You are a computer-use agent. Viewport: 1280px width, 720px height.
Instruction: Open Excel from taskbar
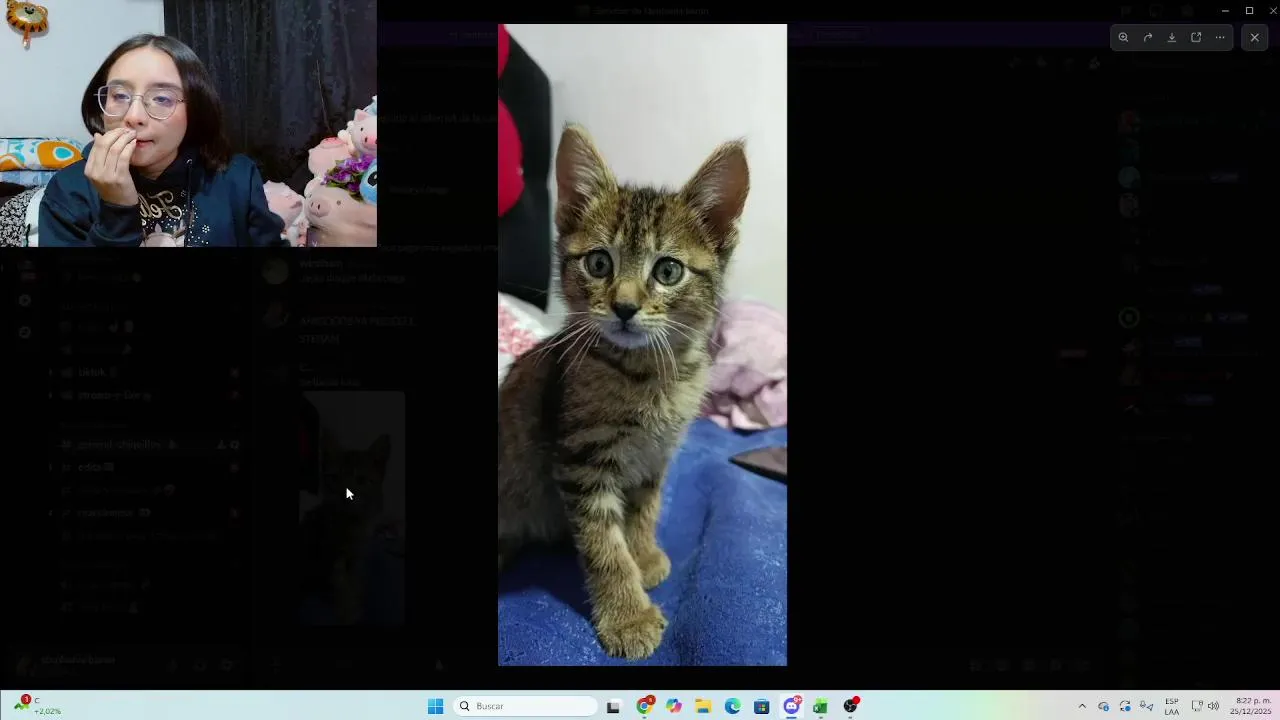(x=820, y=706)
